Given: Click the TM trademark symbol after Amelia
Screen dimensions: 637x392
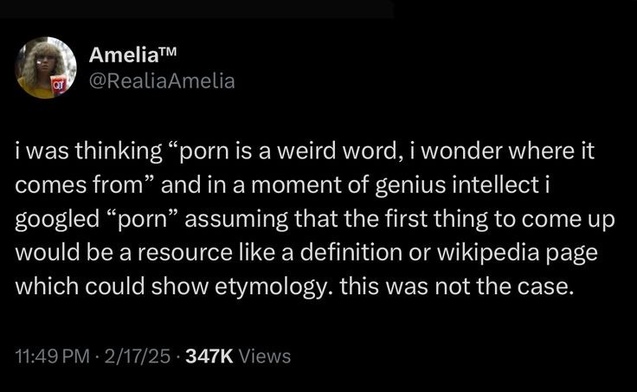Looking at the screenshot, I should [x=169, y=51].
